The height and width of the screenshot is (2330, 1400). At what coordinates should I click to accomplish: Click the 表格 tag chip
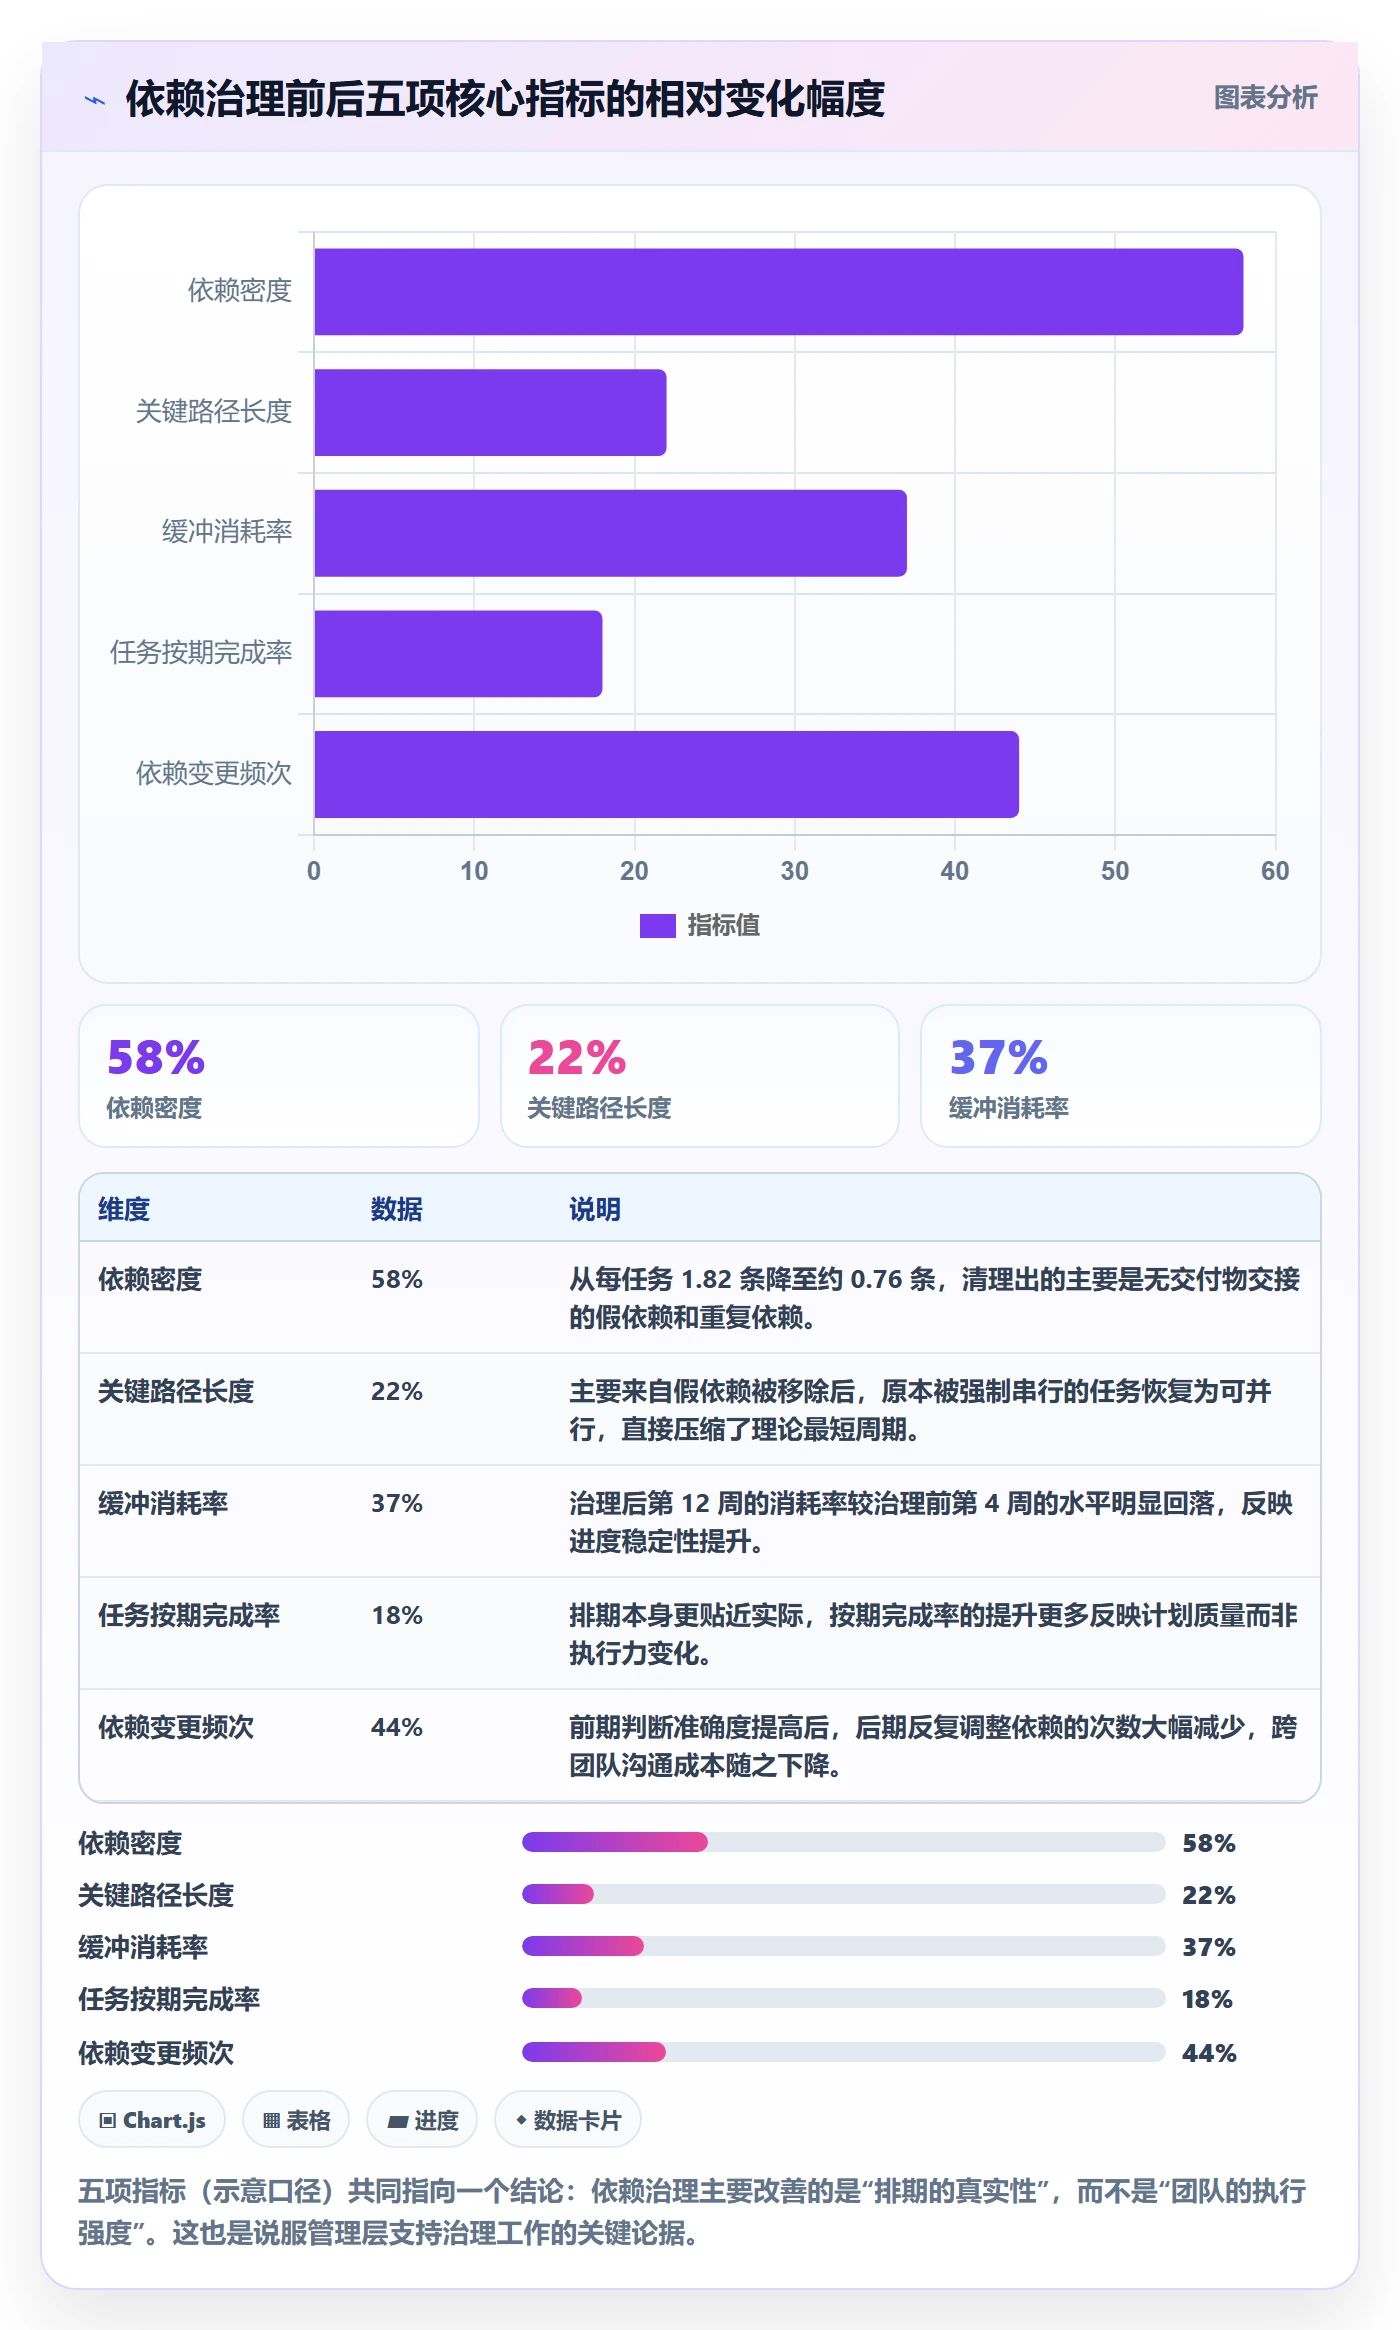pyautogui.click(x=296, y=2120)
